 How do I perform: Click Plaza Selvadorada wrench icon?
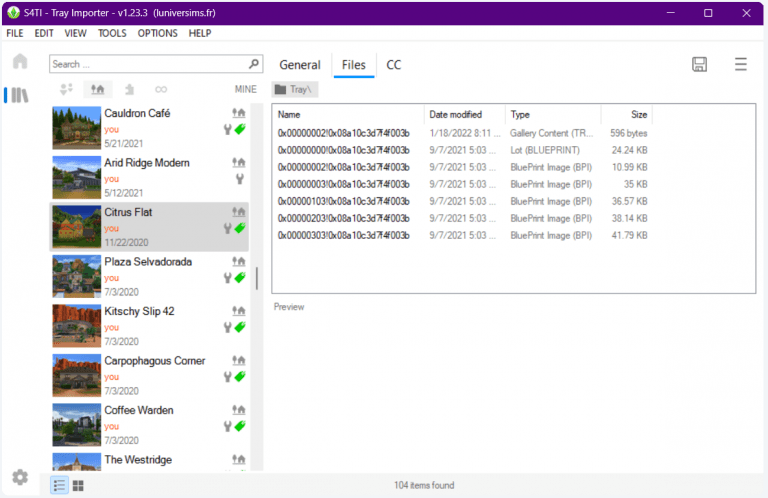(x=227, y=278)
